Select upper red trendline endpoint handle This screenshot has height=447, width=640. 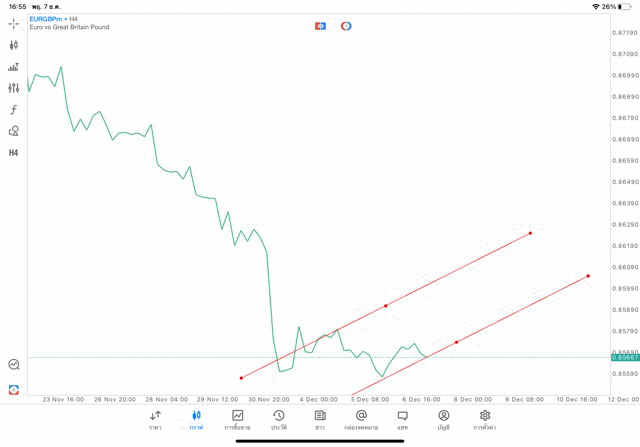coord(531,233)
